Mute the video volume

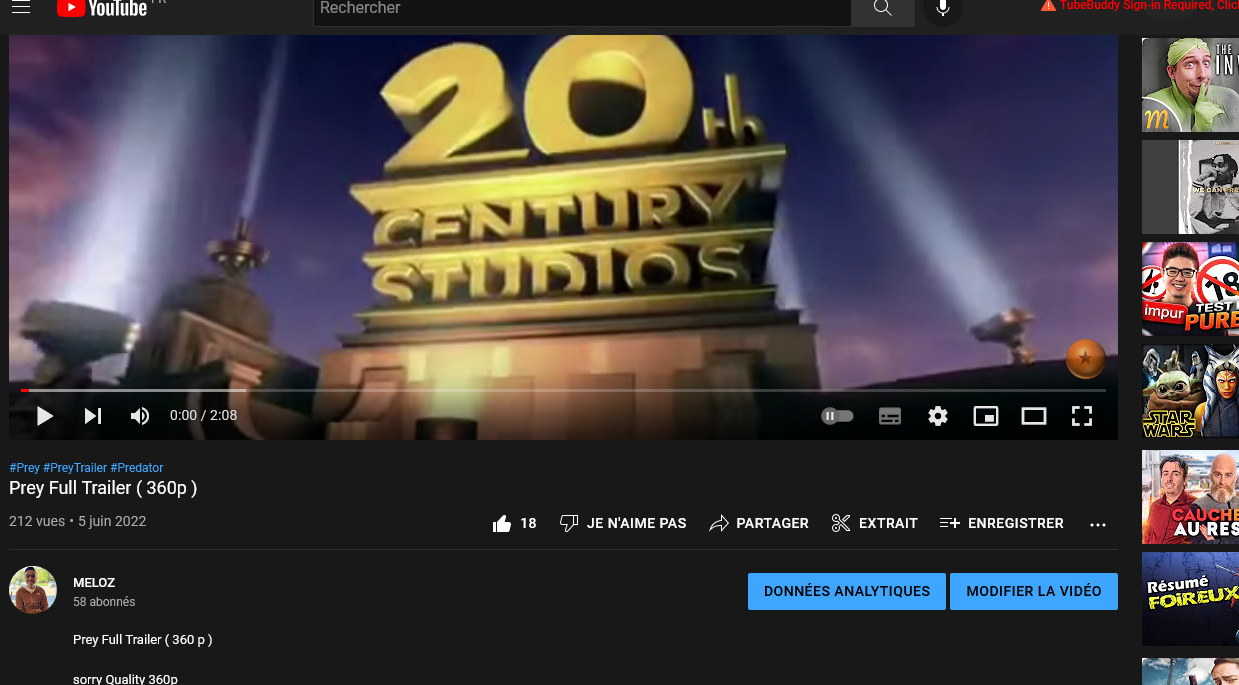(140, 416)
